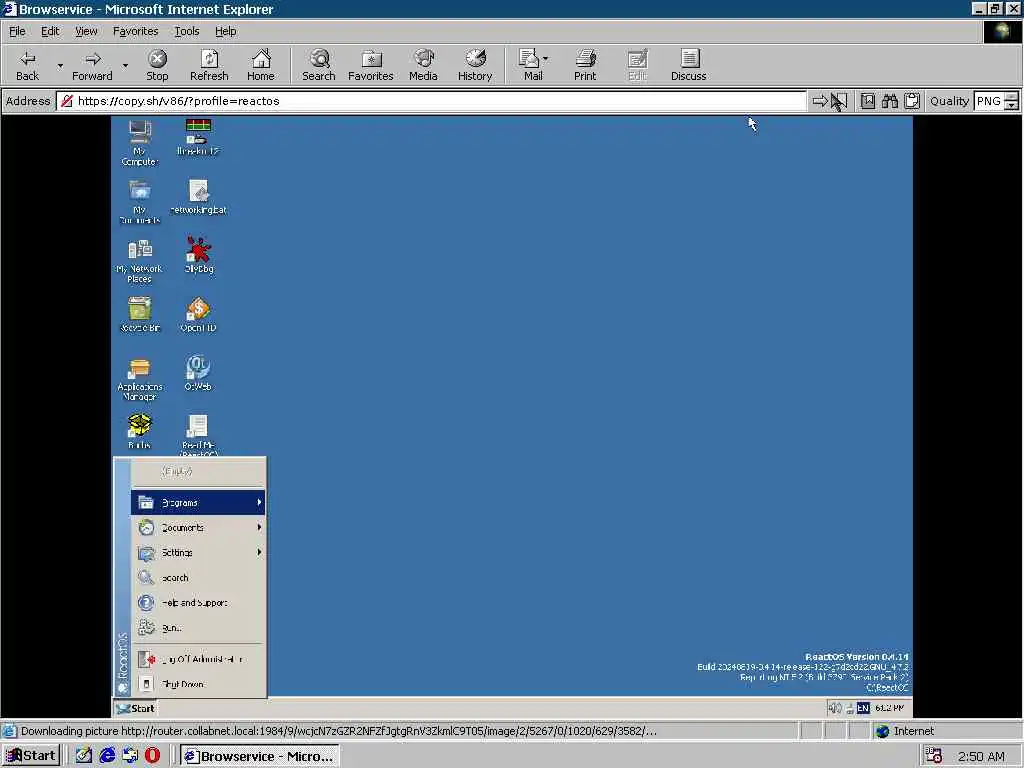Open the Favorites pane toolbar button

click(x=370, y=65)
